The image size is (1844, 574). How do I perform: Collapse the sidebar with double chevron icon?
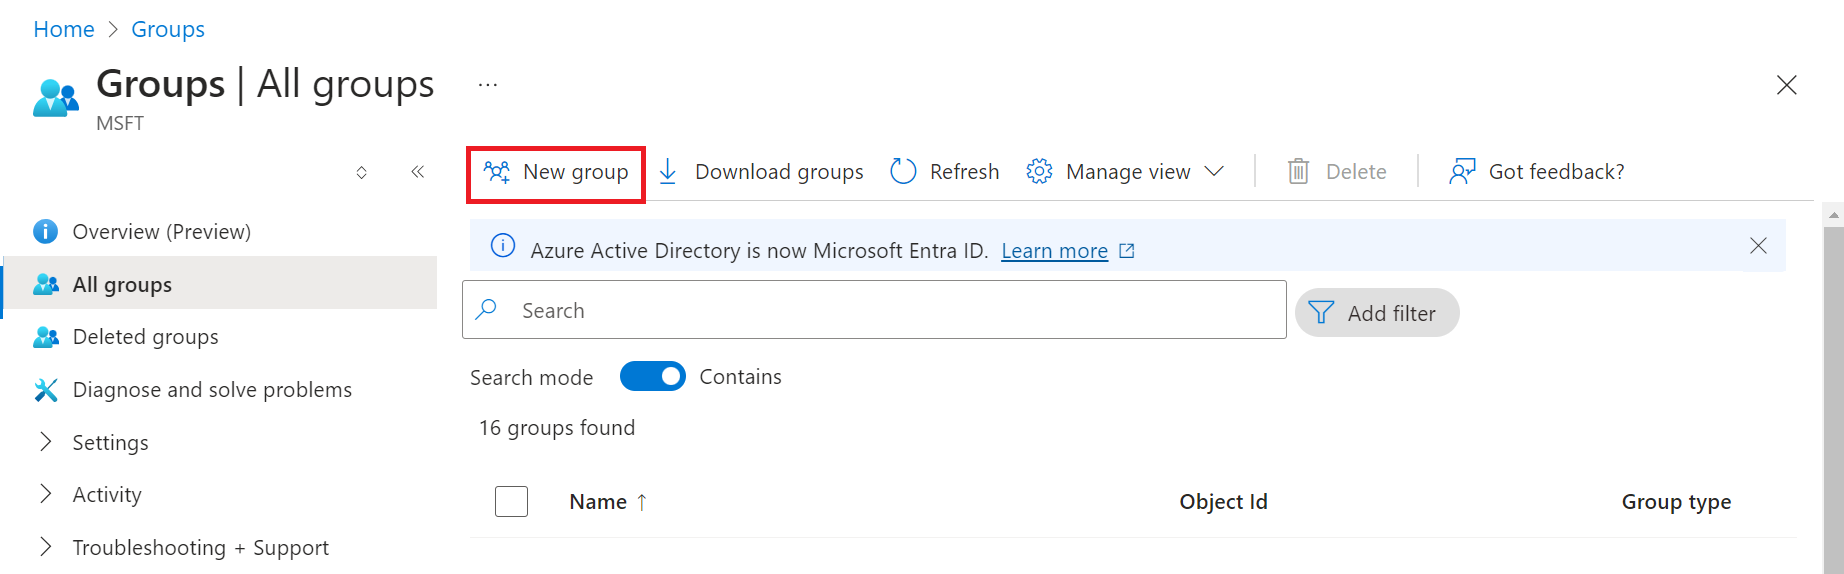click(x=418, y=172)
